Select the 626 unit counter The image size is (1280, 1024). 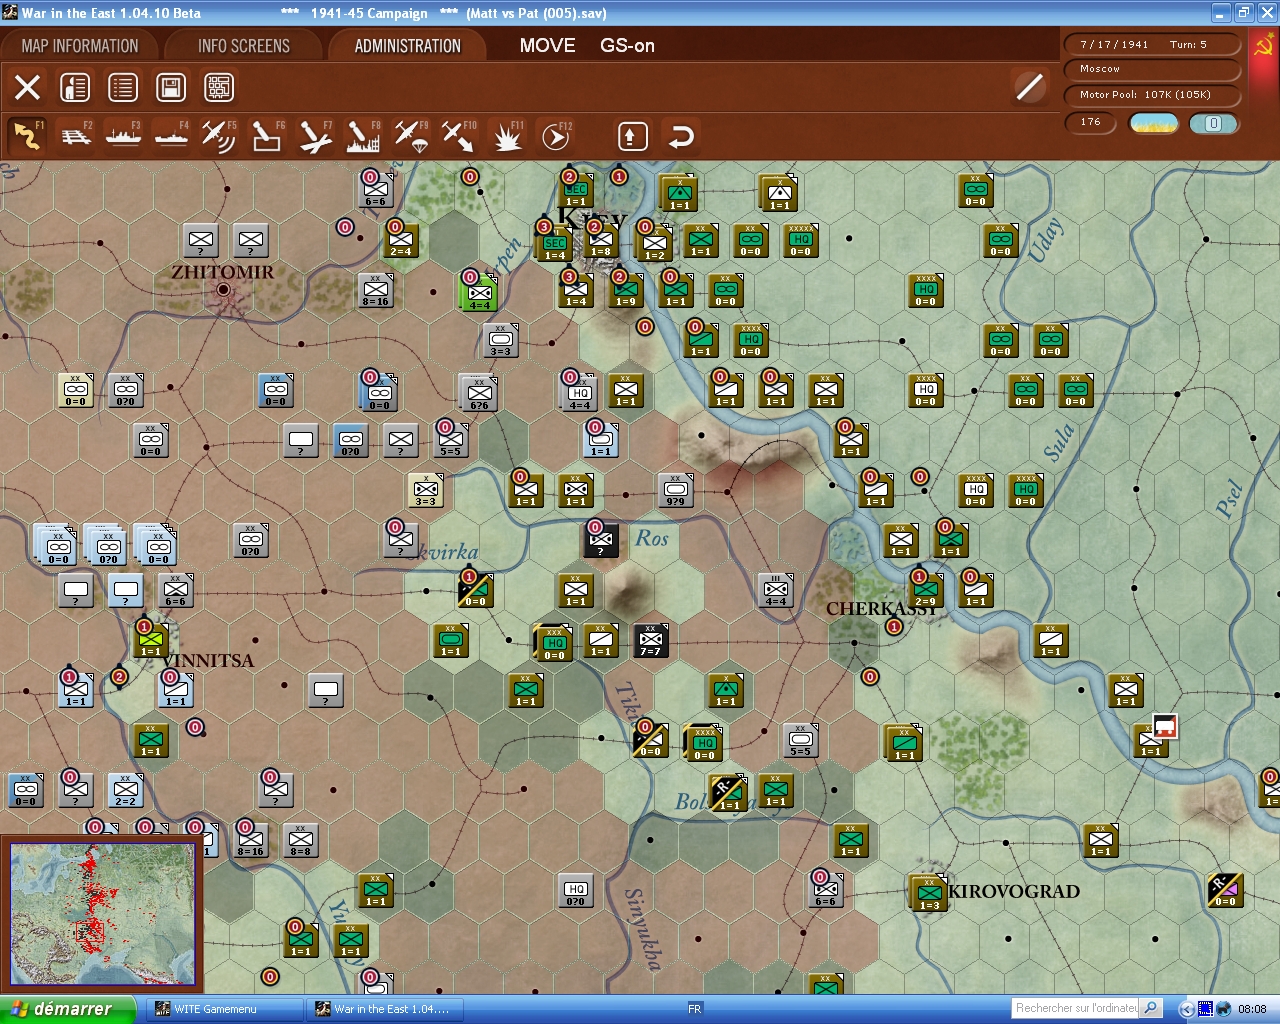tap(479, 394)
